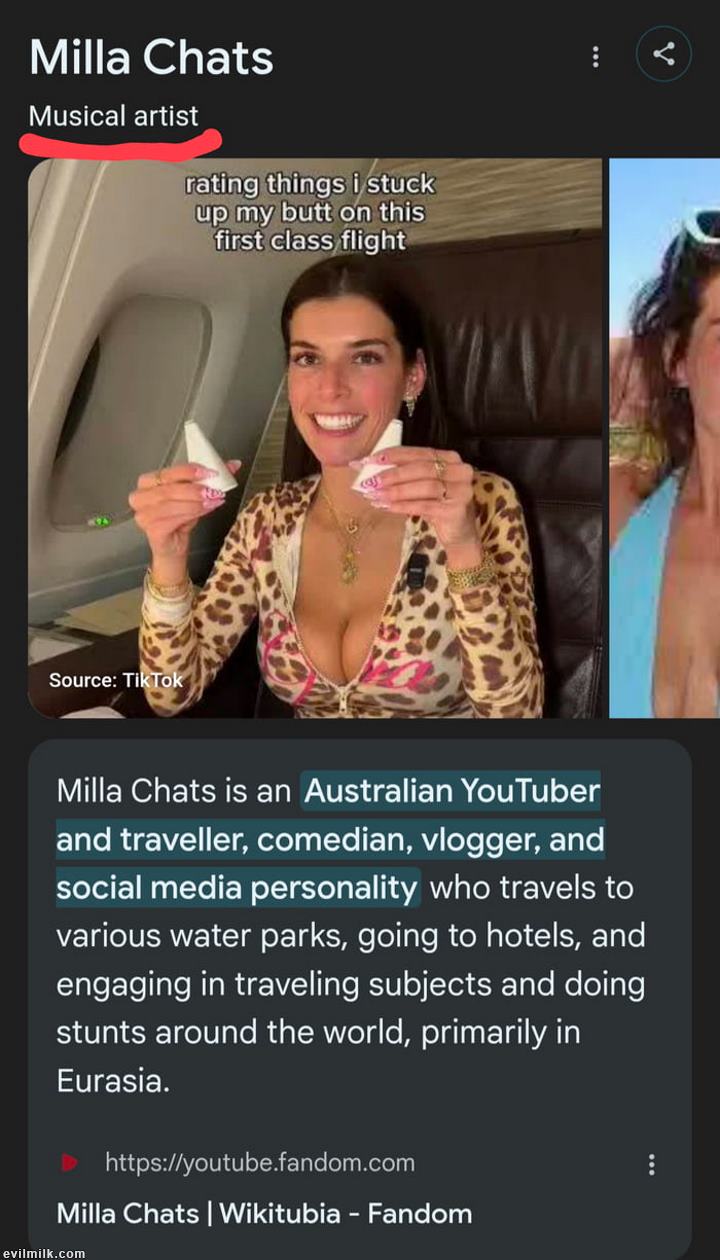Click the red Fandom favicon icon

tap(69, 1163)
